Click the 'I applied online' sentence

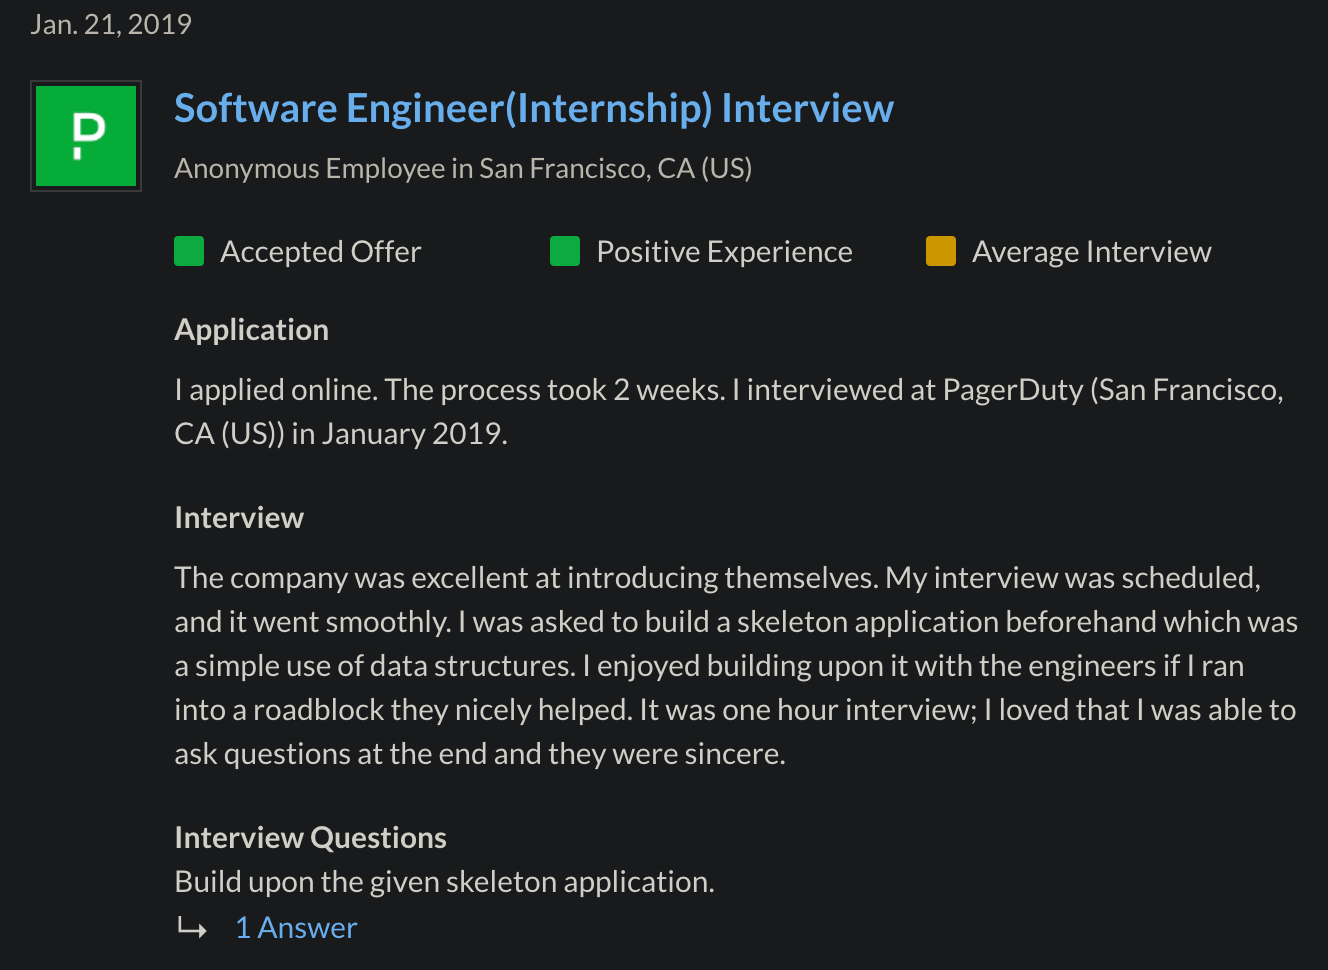pyautogui.click(x=277, y=390)
